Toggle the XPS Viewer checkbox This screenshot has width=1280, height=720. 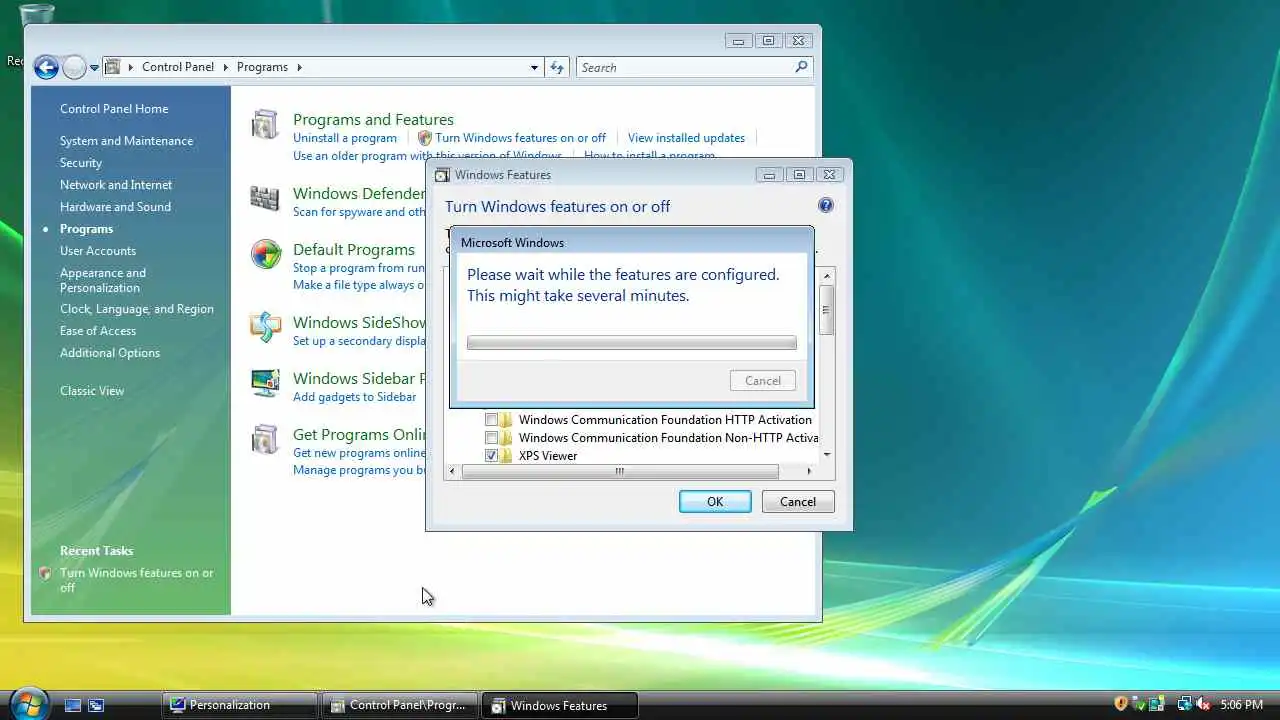click(491, 456)
